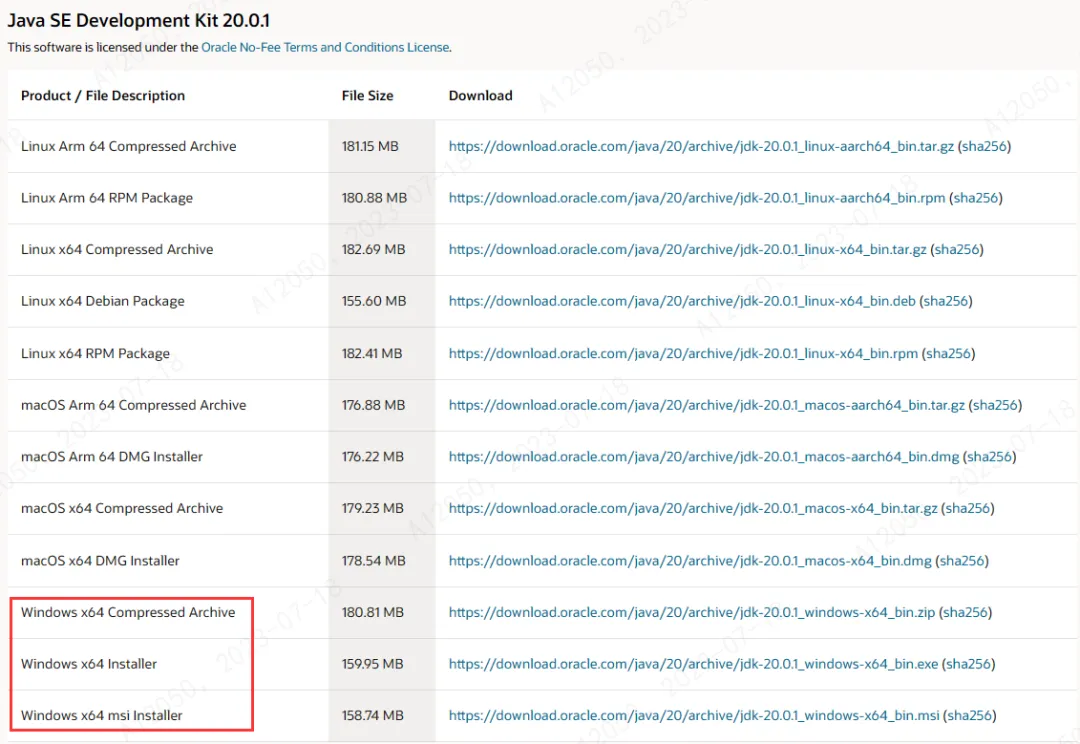Select the Linux x64 Compressed Archive text
This screenshot has width=1080, height=744.
coord(117,249)
